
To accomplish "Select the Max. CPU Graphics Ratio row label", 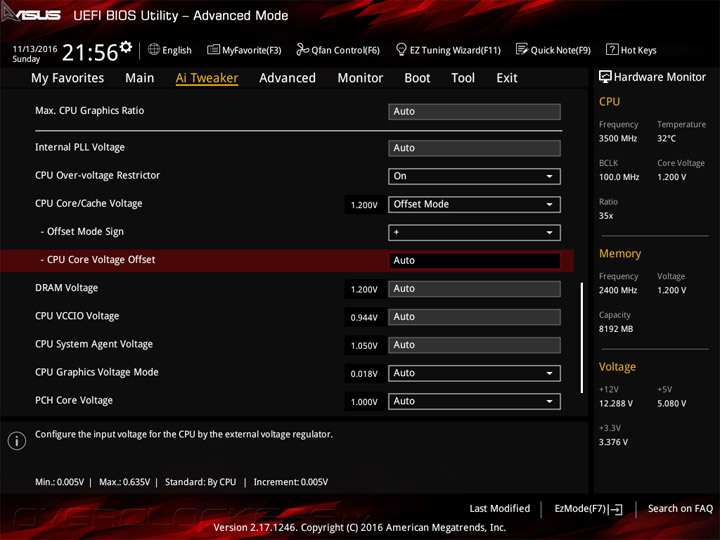I will click(90, 111).
